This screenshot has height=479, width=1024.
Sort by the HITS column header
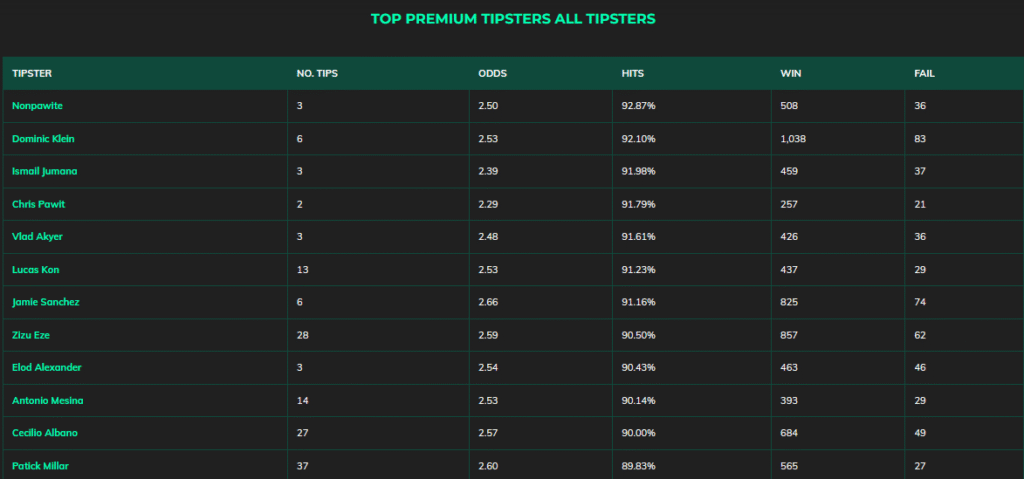coord(633,73)
